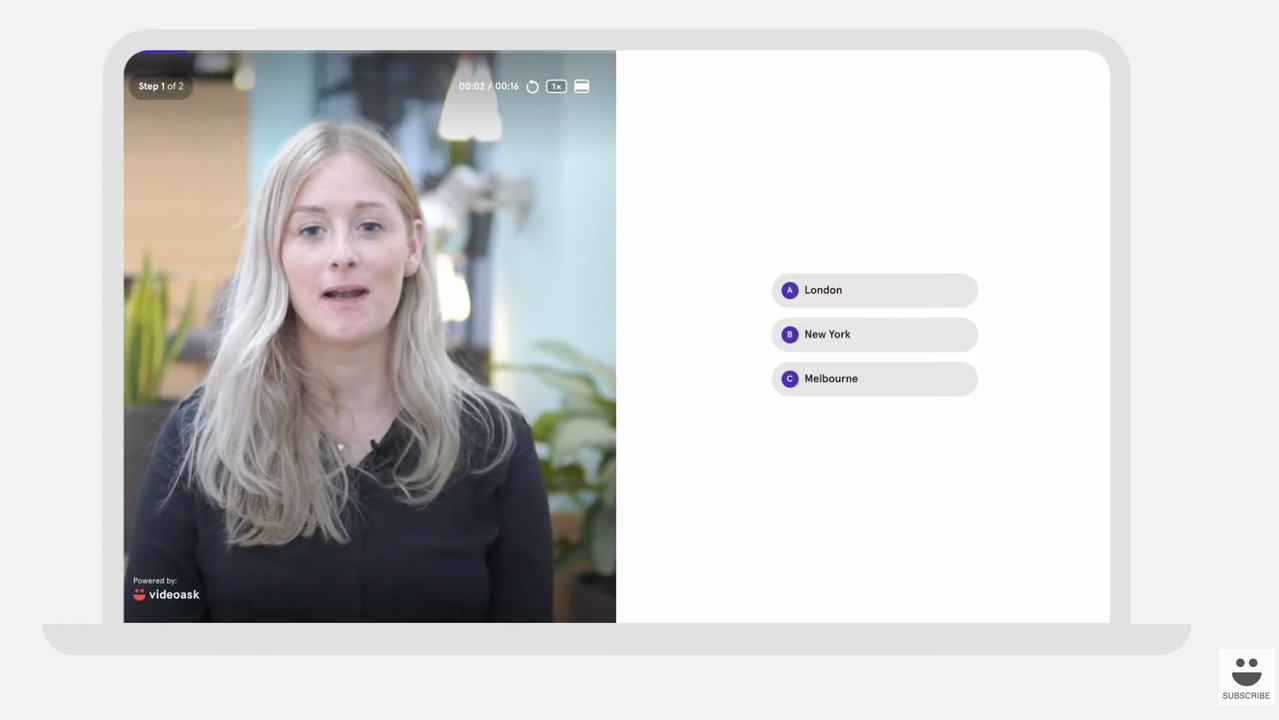Click the purple C badge
The image size is (1279, 720).
(x=790, y=379)
